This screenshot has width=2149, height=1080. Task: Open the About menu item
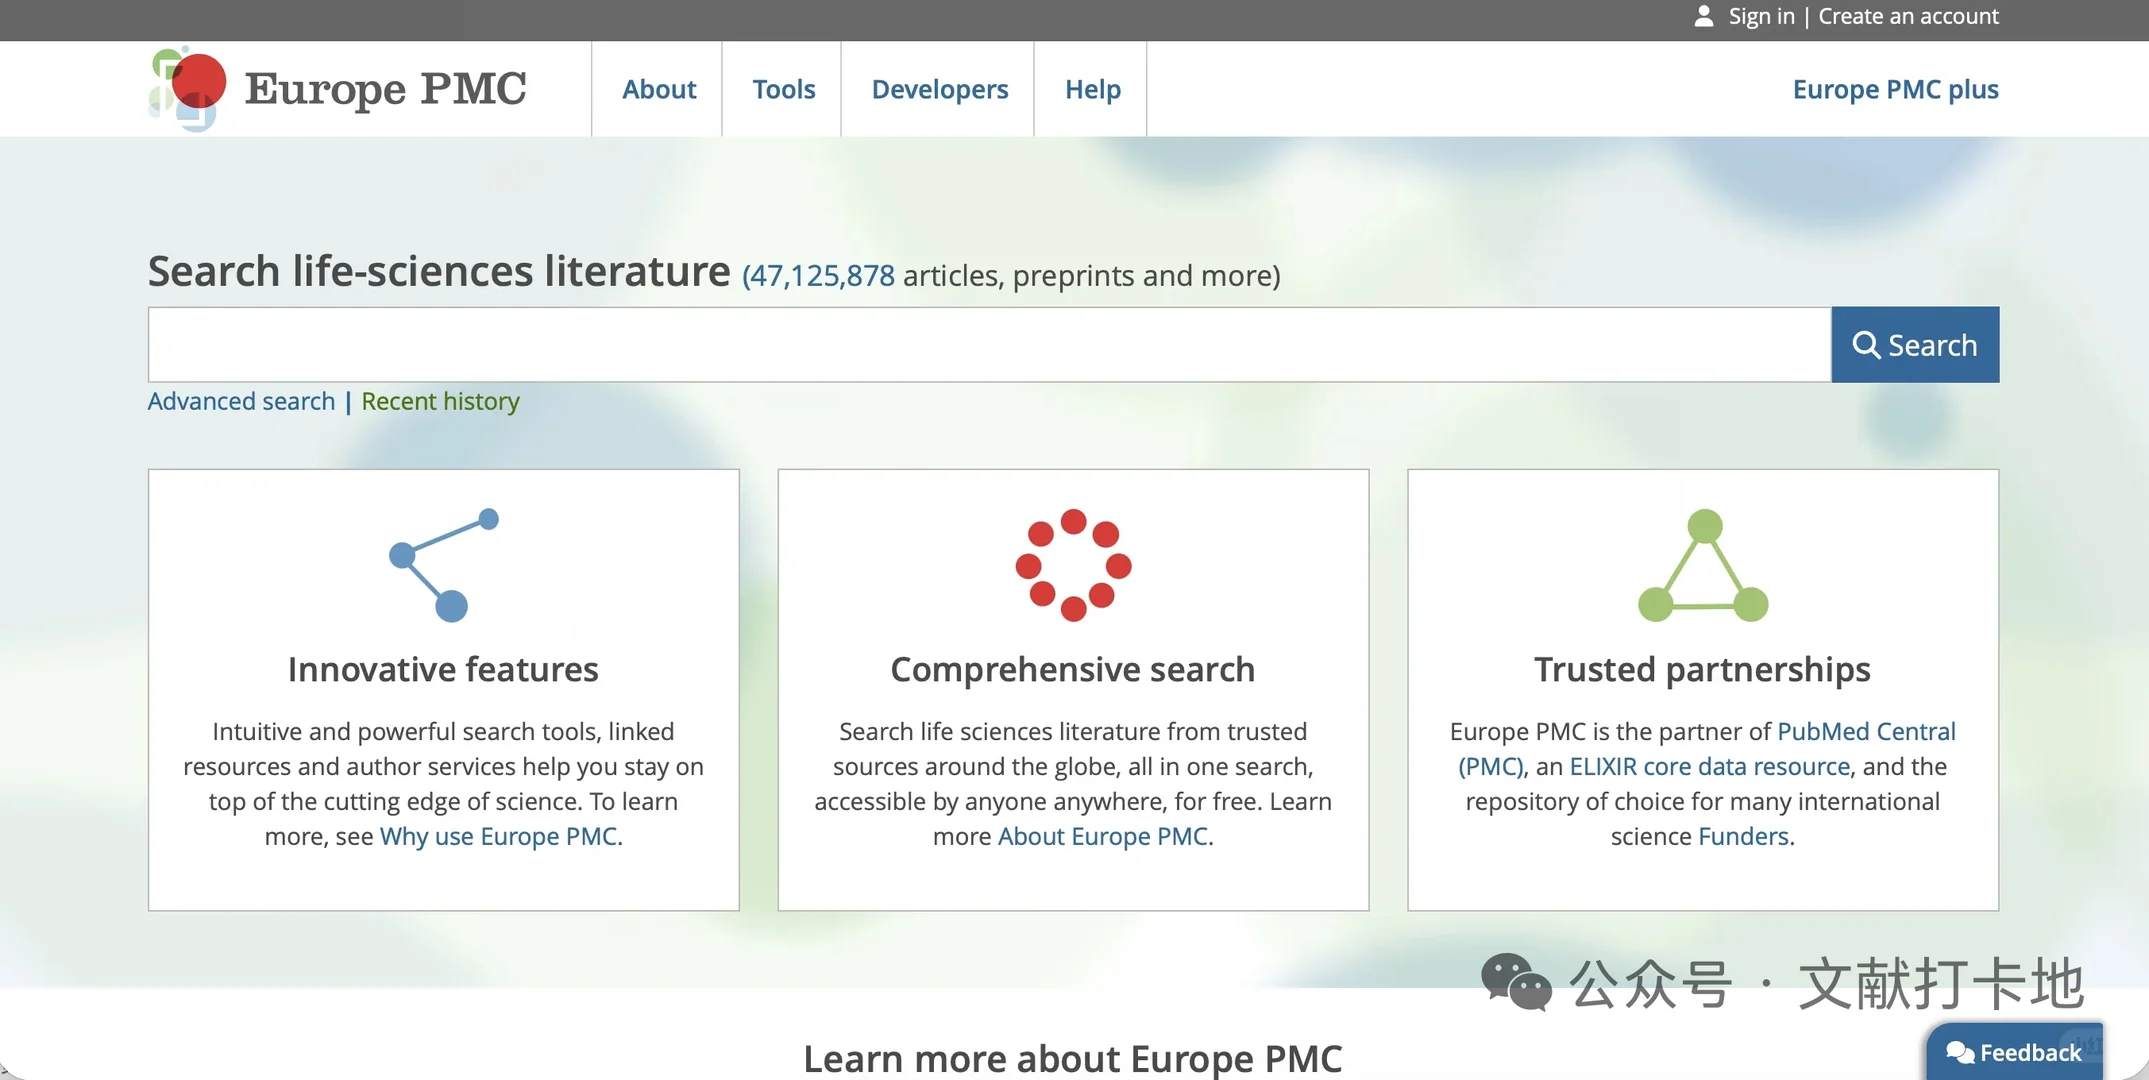pyautogui.click(x=659, y=89)
